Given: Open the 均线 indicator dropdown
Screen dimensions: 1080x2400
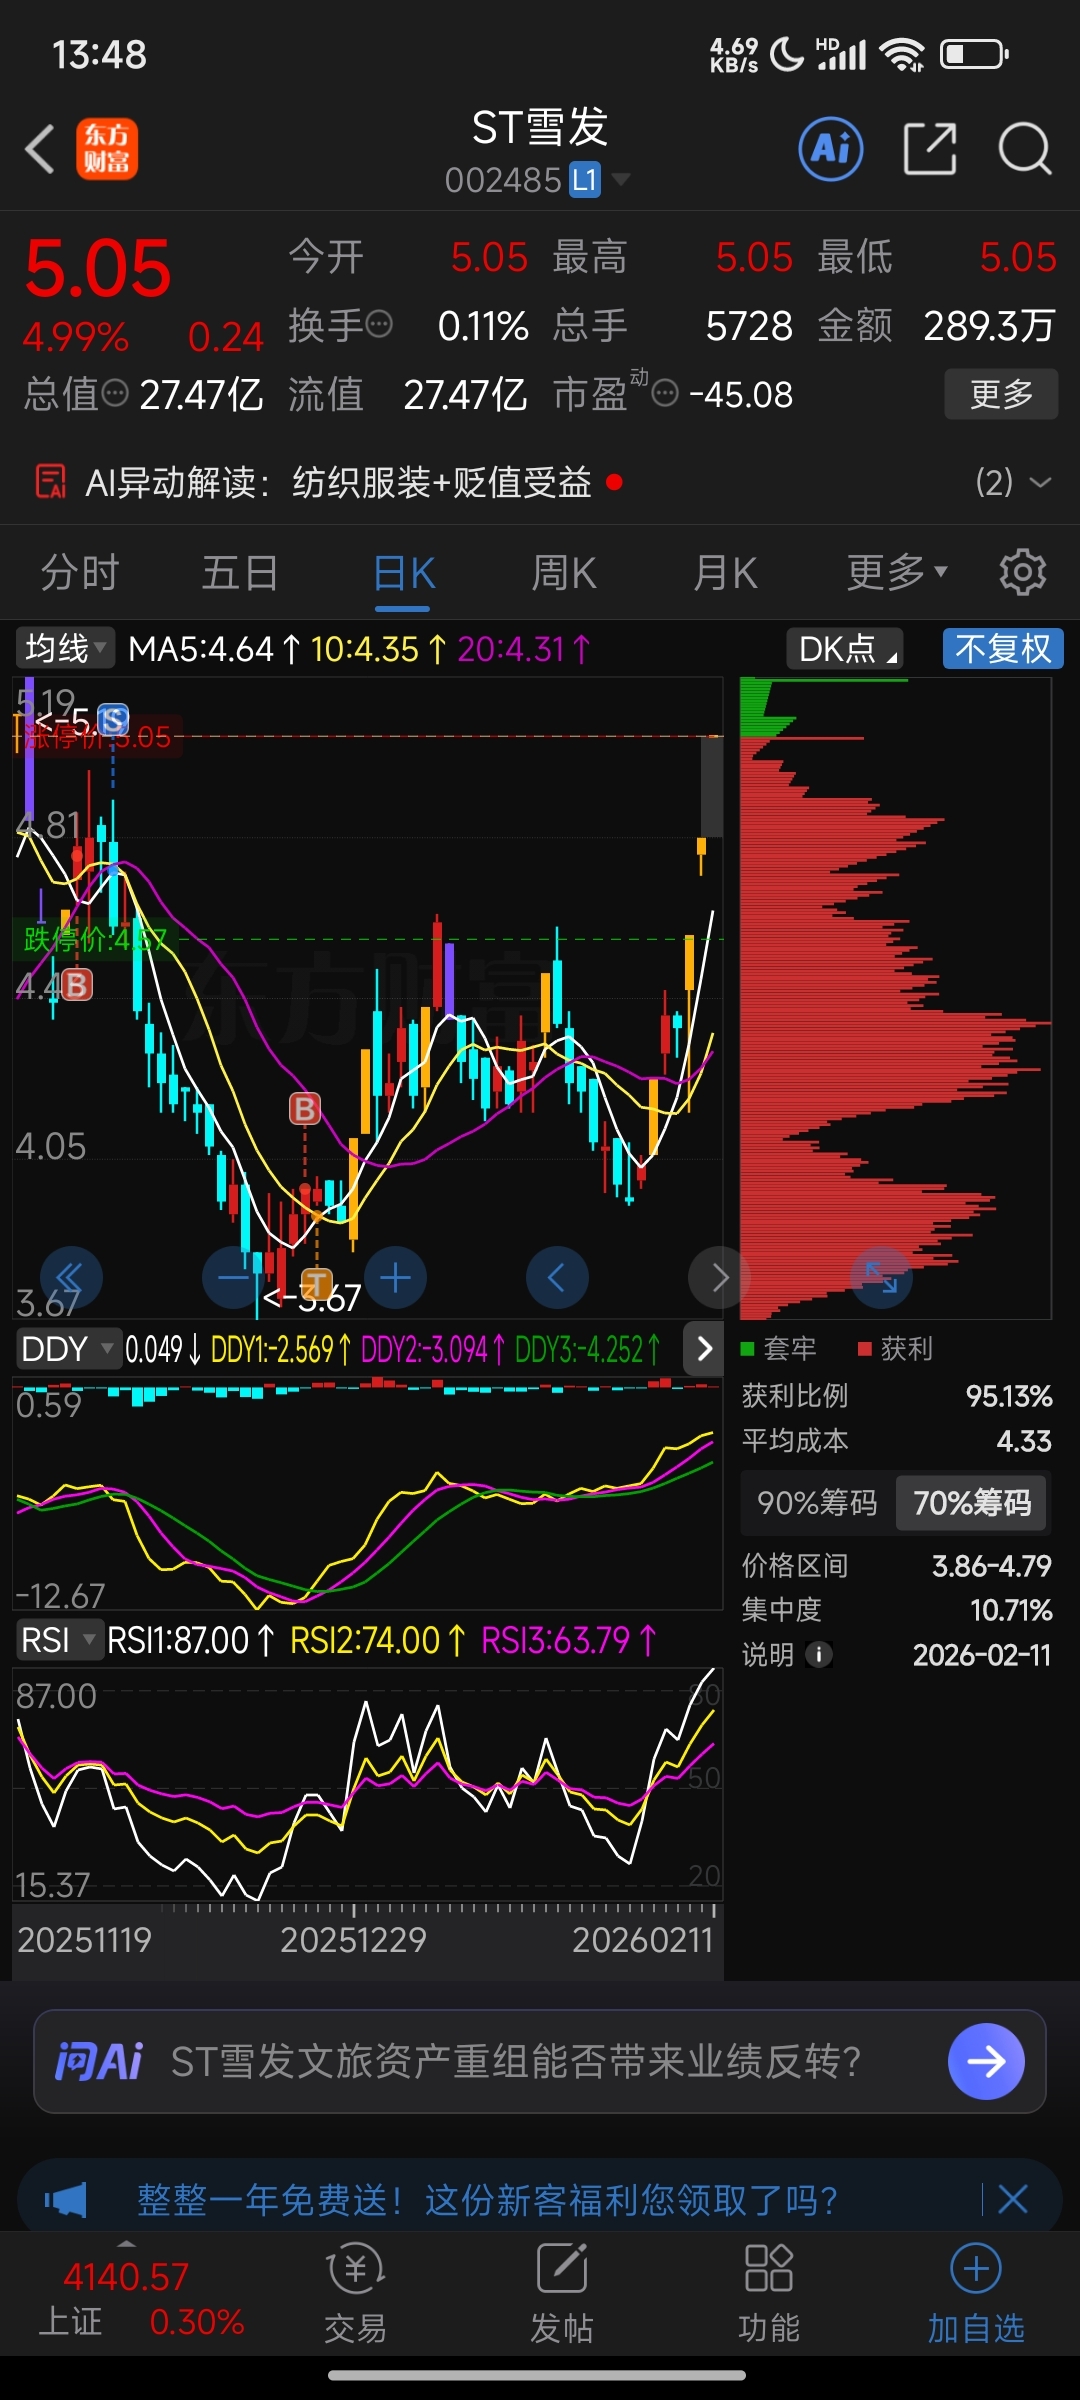Looking at the screenshot, I should pyautogui.click(x=65, y=648).
